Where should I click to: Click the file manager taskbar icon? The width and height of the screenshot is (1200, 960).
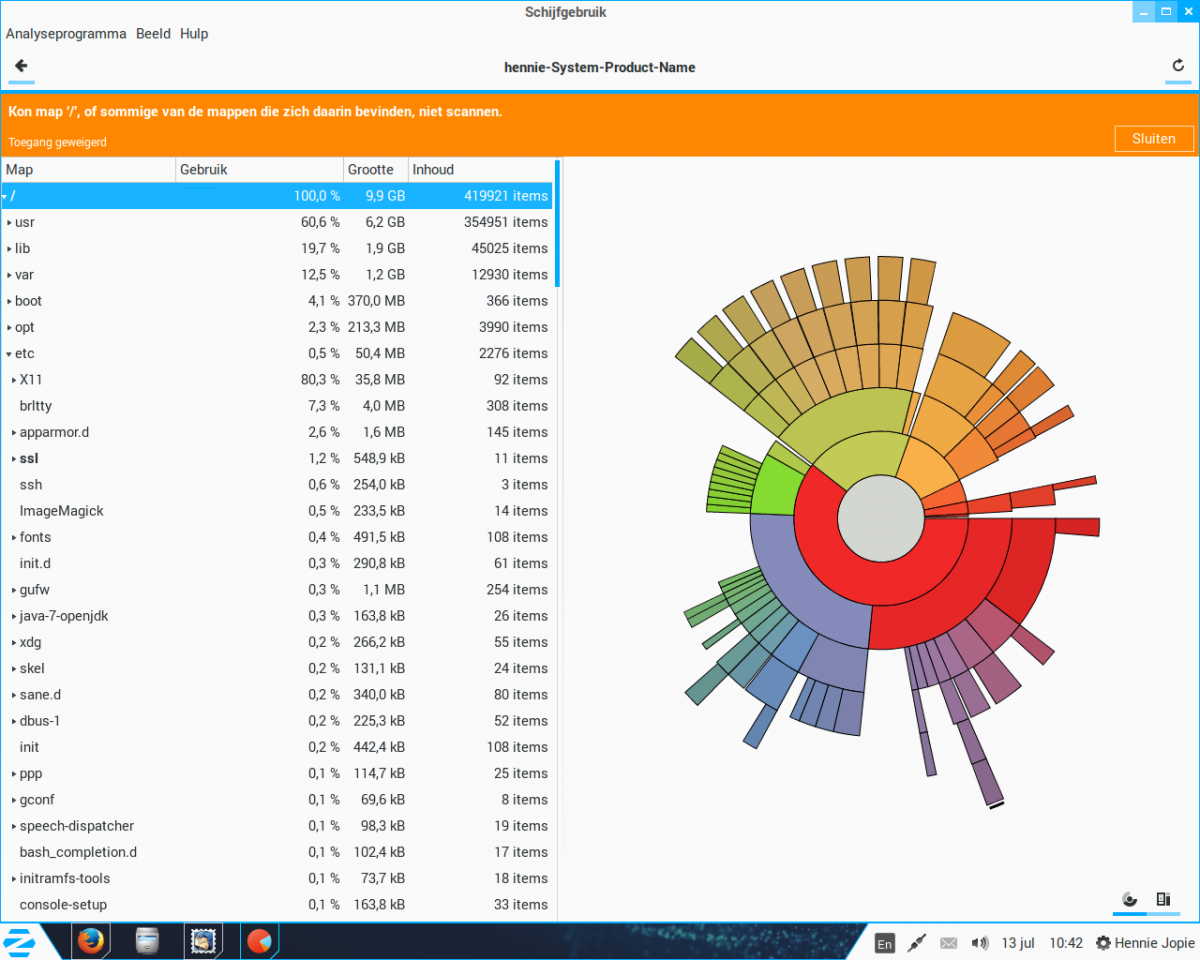pos(147,941)
